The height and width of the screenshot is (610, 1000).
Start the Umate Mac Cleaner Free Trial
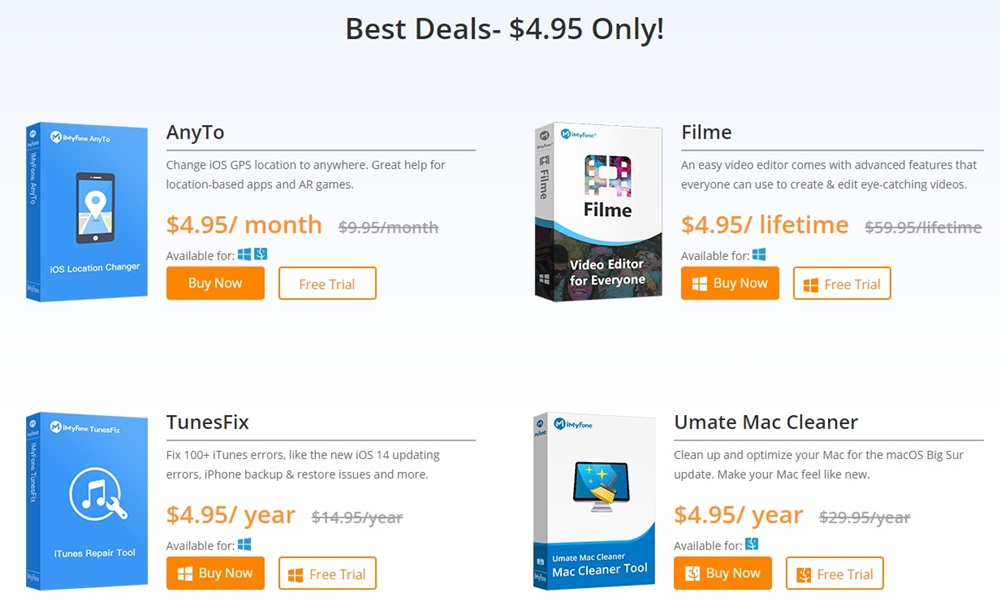click(x=834, y=574)
